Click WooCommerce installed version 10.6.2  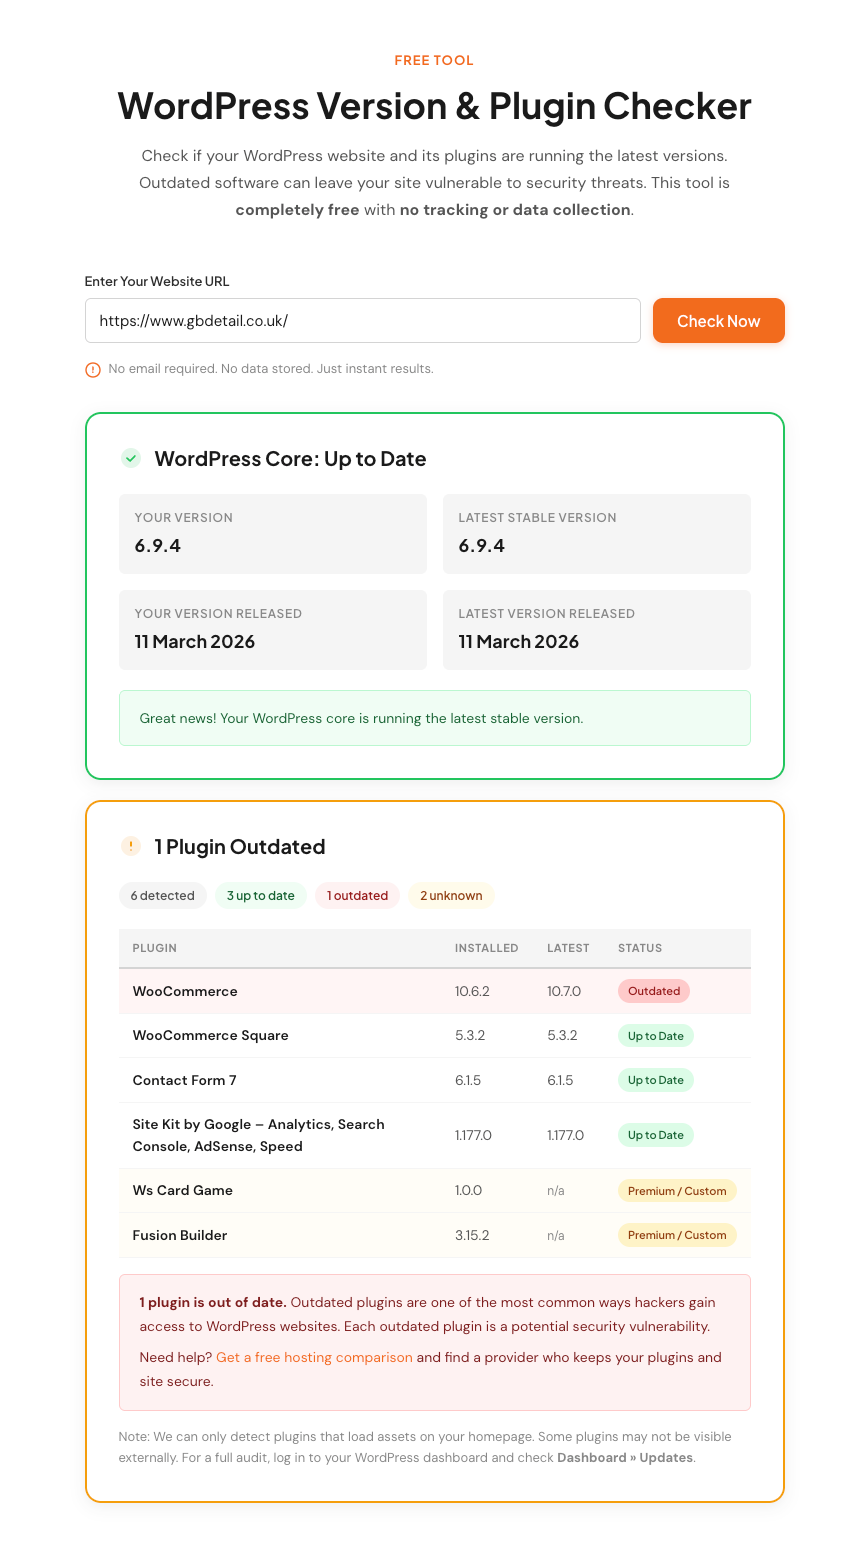tap(472, 991)
